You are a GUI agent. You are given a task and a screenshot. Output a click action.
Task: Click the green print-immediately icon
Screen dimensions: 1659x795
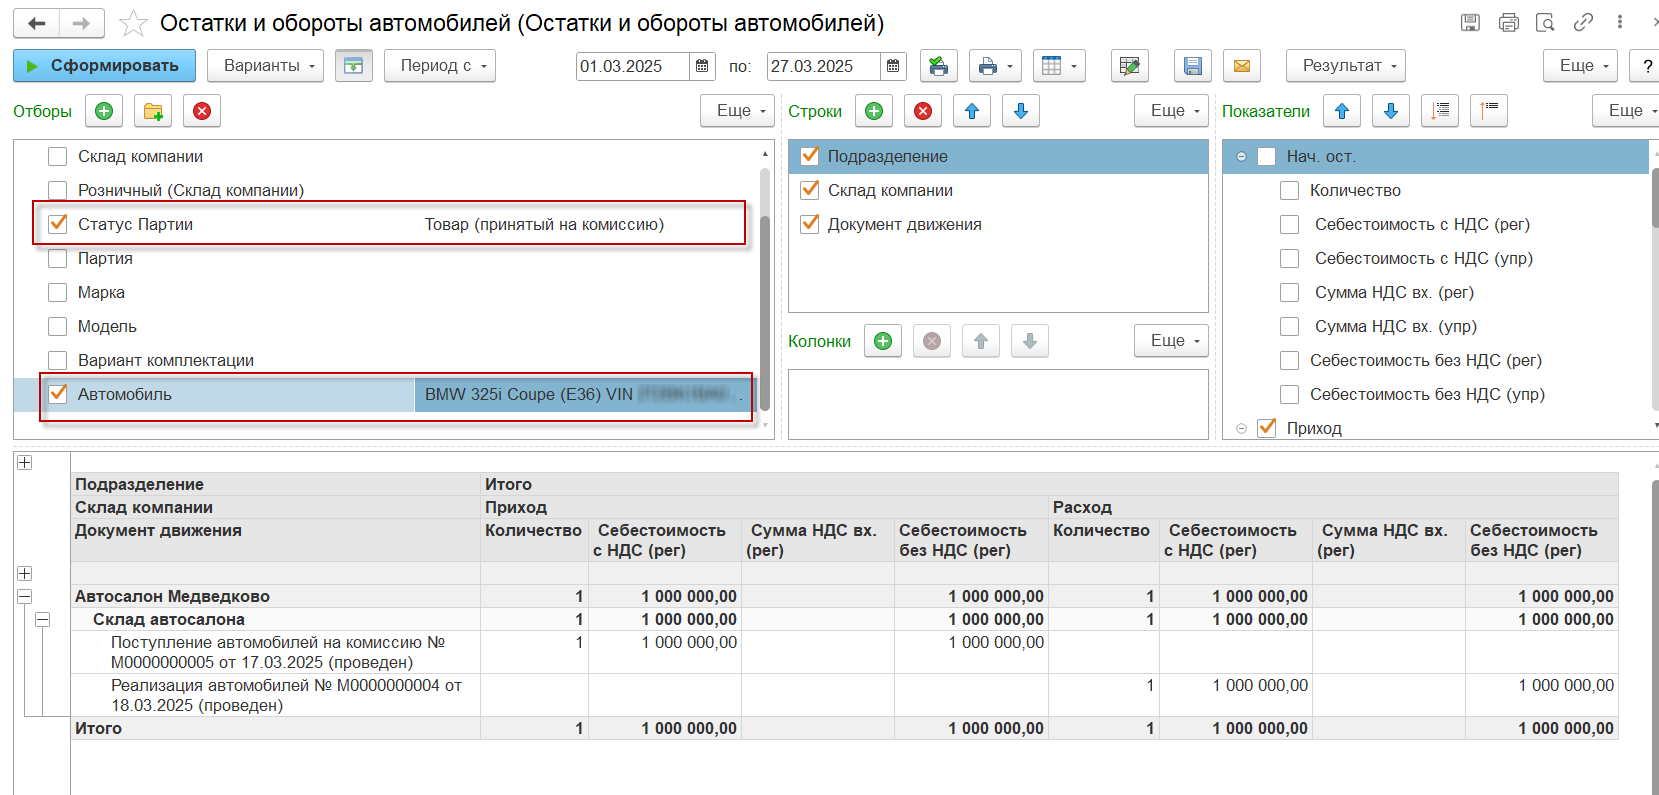(938, 66)
